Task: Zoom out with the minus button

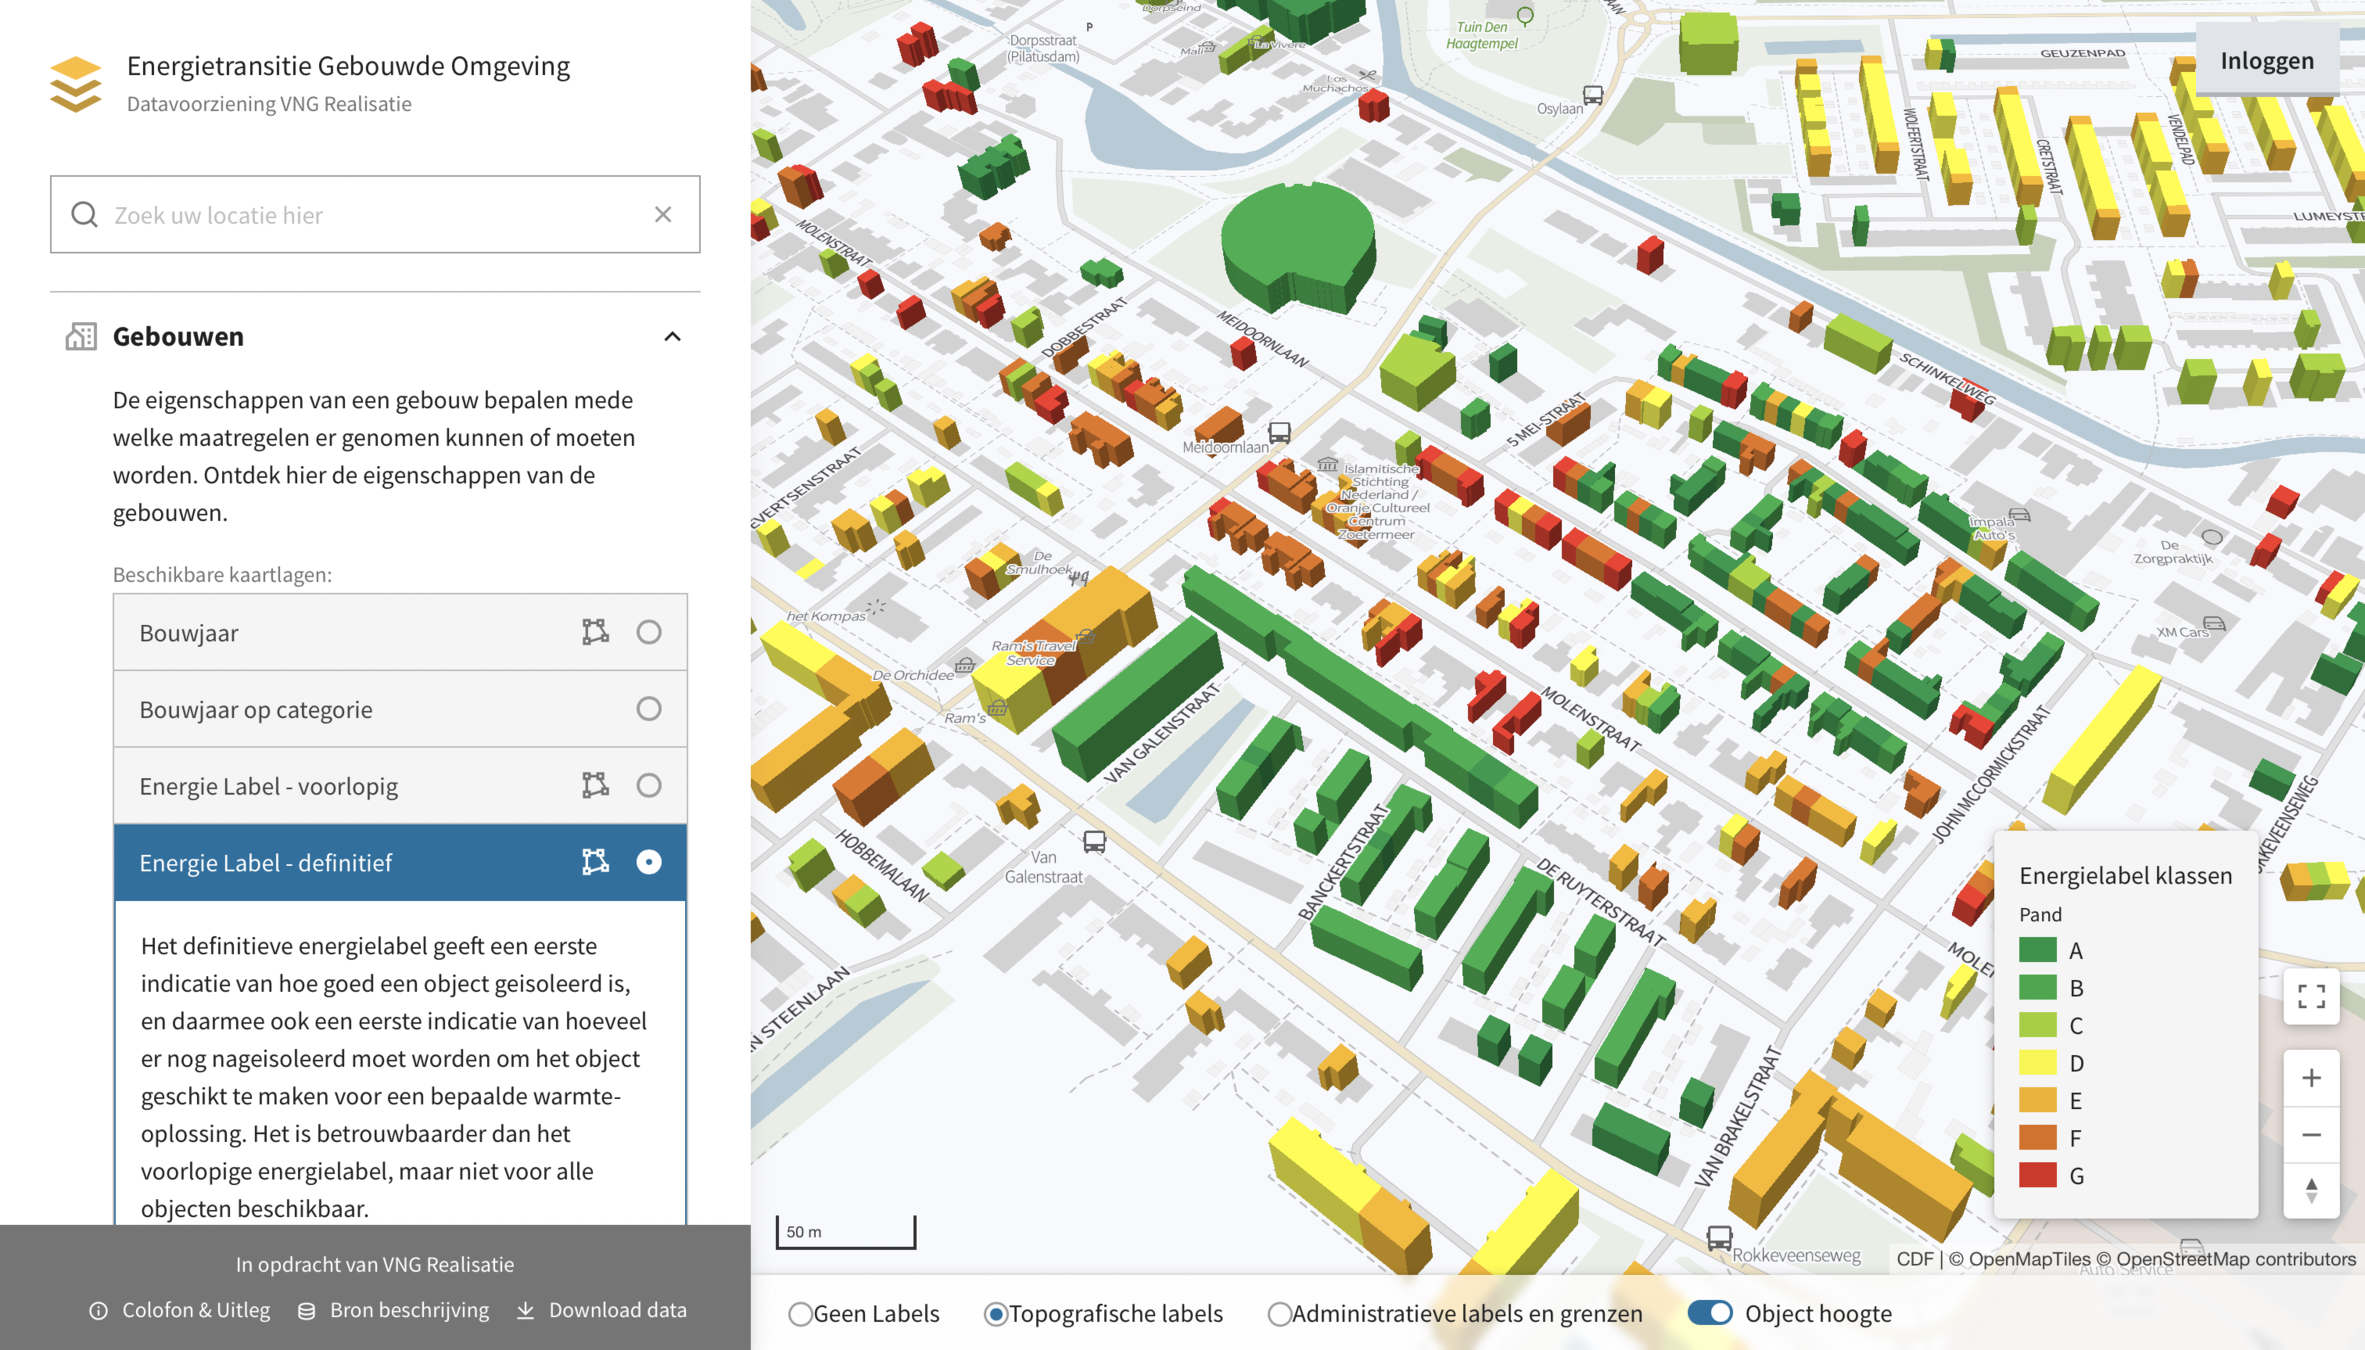Action: (x=2311, y=1135)
